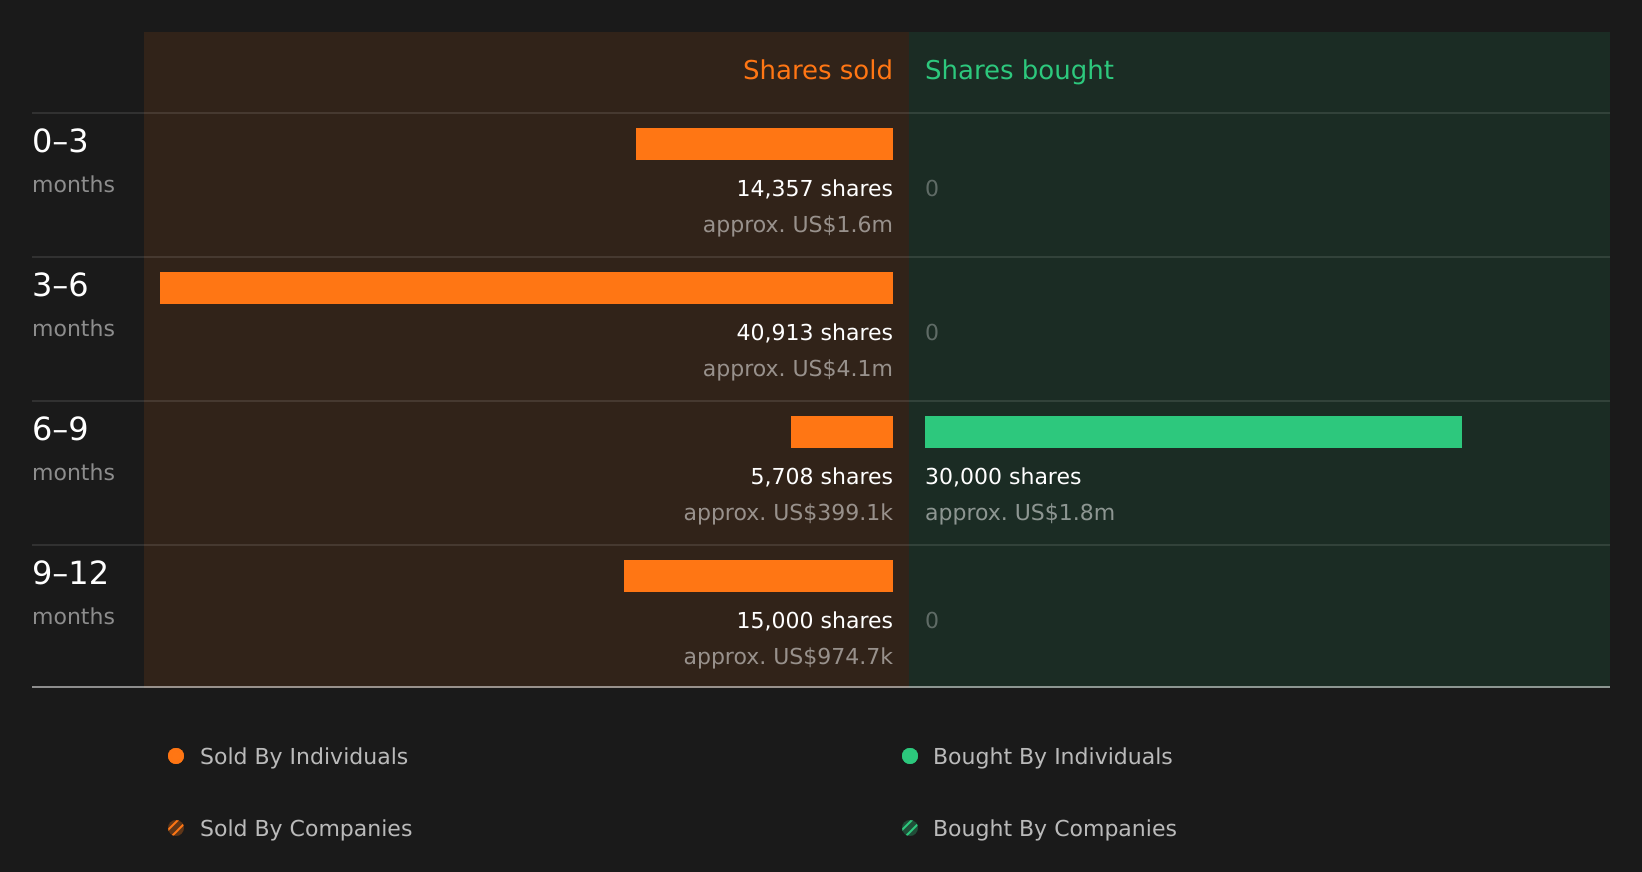This screenshot has height=872, width=1642.
Task: Click the approx. US$1.6m value
Action: pos(798,225)
